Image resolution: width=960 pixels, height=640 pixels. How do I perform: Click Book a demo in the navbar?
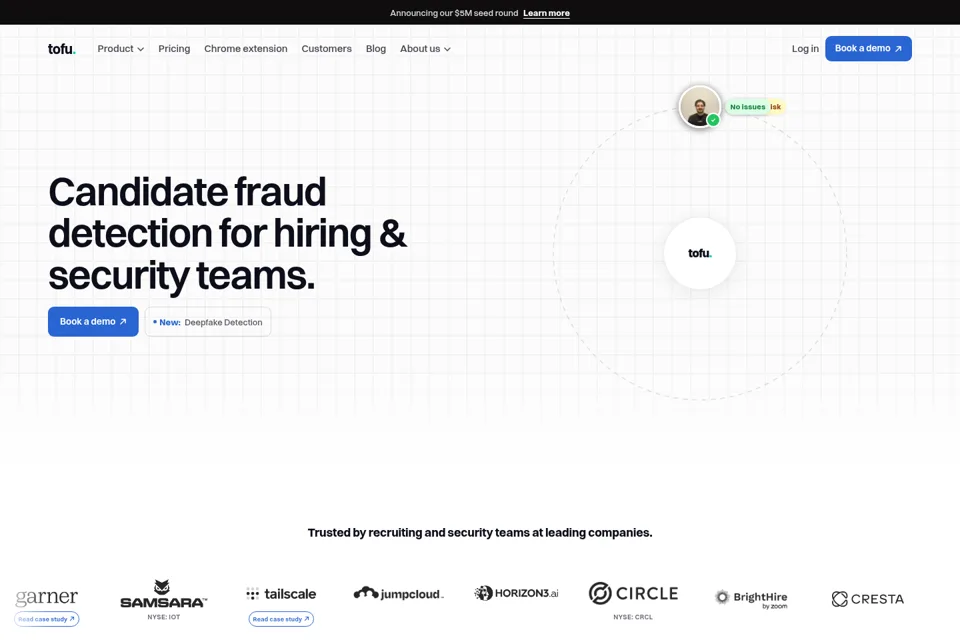(x=868, y=48)
